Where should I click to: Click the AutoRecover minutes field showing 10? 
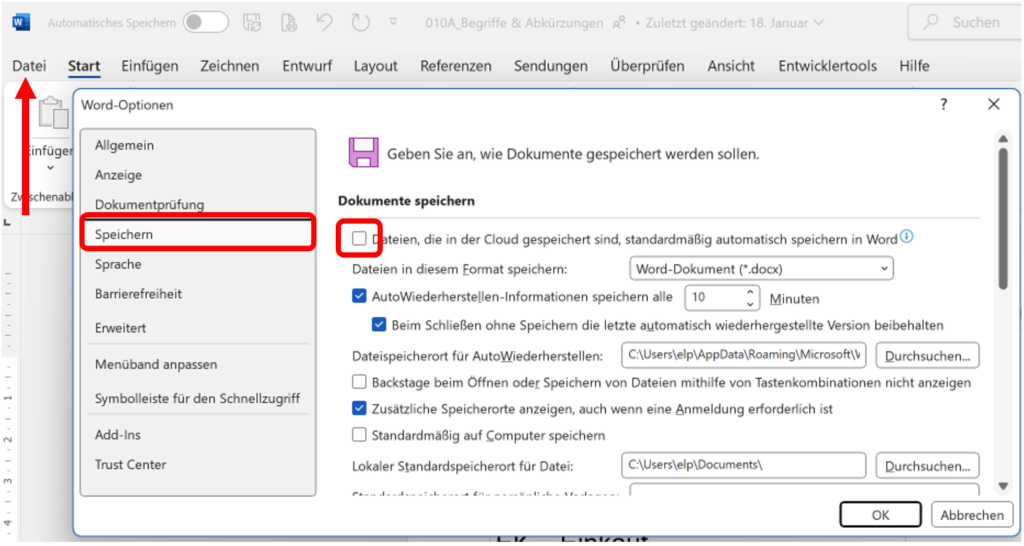(x=713, y=297)
